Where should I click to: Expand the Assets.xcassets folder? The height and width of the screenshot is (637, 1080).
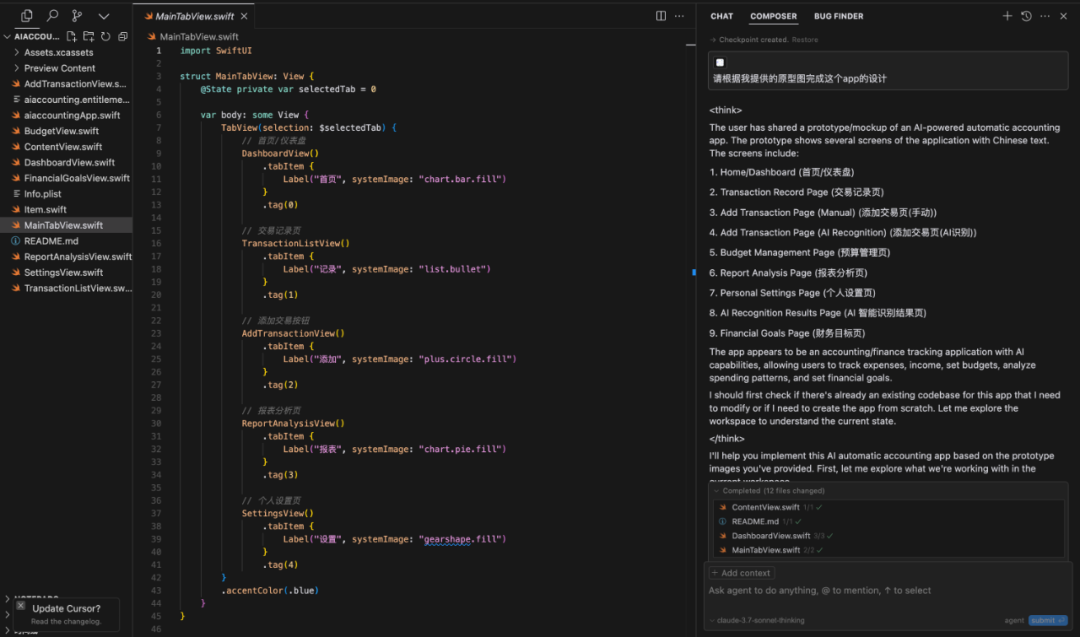tap(58, 52)
